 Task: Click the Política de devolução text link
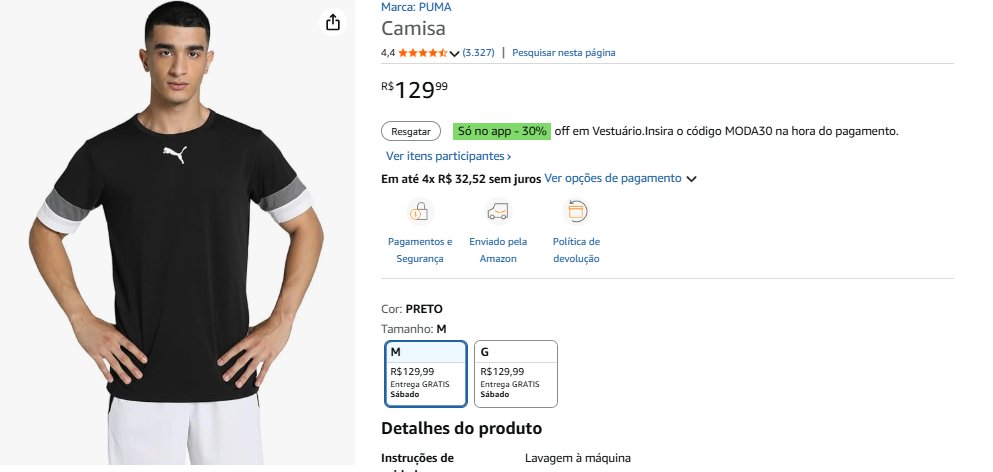(x=576, y=250)
